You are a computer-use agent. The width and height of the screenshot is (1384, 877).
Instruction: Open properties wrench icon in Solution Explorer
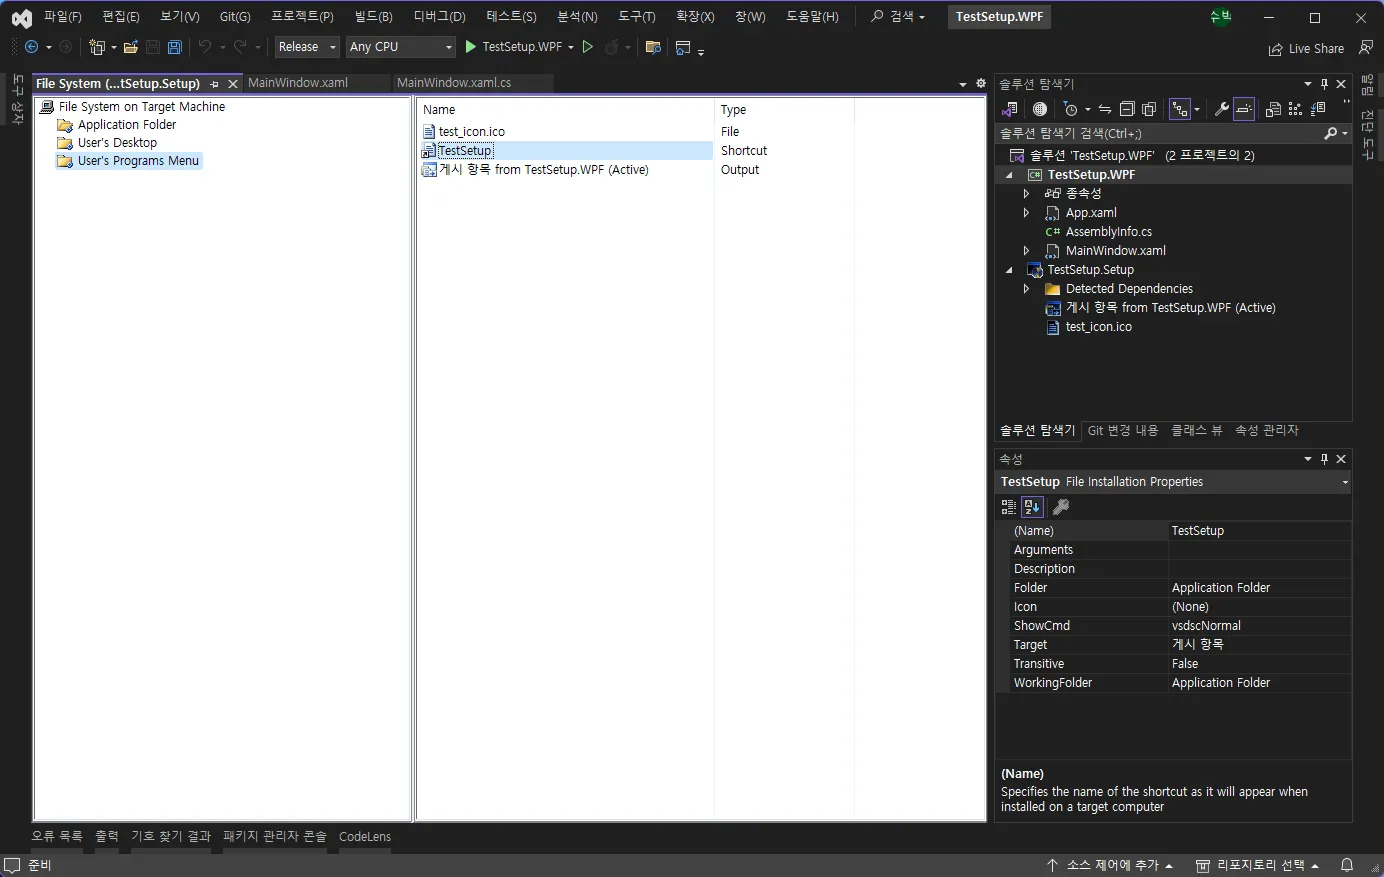(1222, 109)
